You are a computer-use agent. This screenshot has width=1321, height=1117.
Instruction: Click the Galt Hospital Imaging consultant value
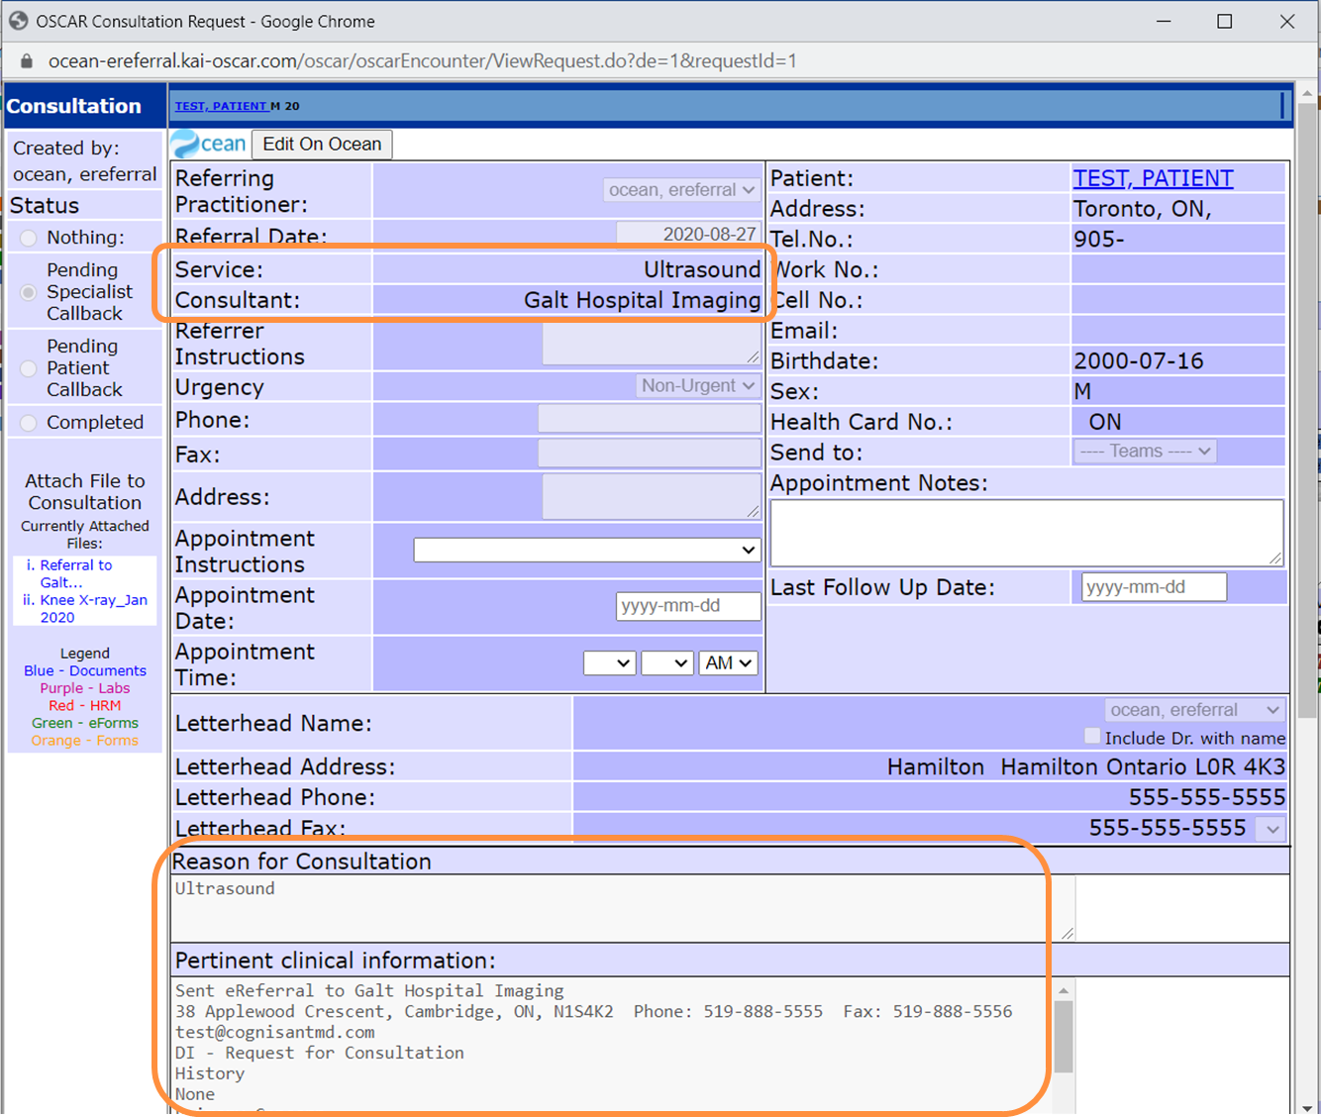pos(642,300)
